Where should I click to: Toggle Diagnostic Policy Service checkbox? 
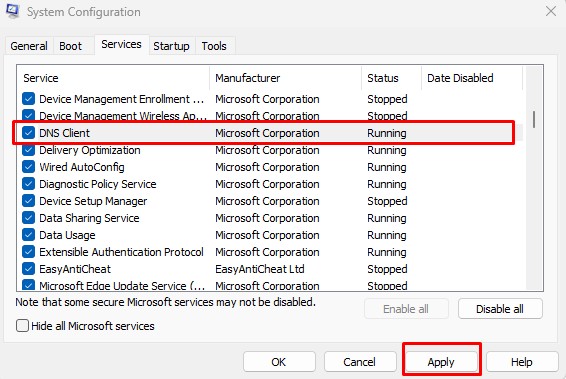(28, 184)
